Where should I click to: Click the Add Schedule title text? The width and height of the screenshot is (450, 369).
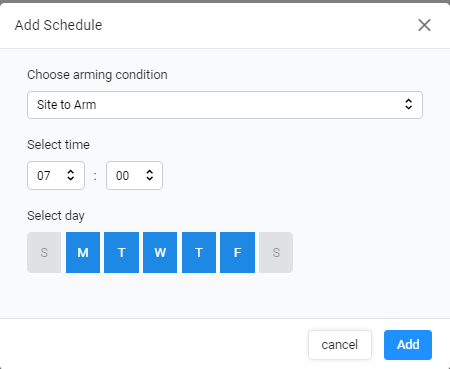58,25
